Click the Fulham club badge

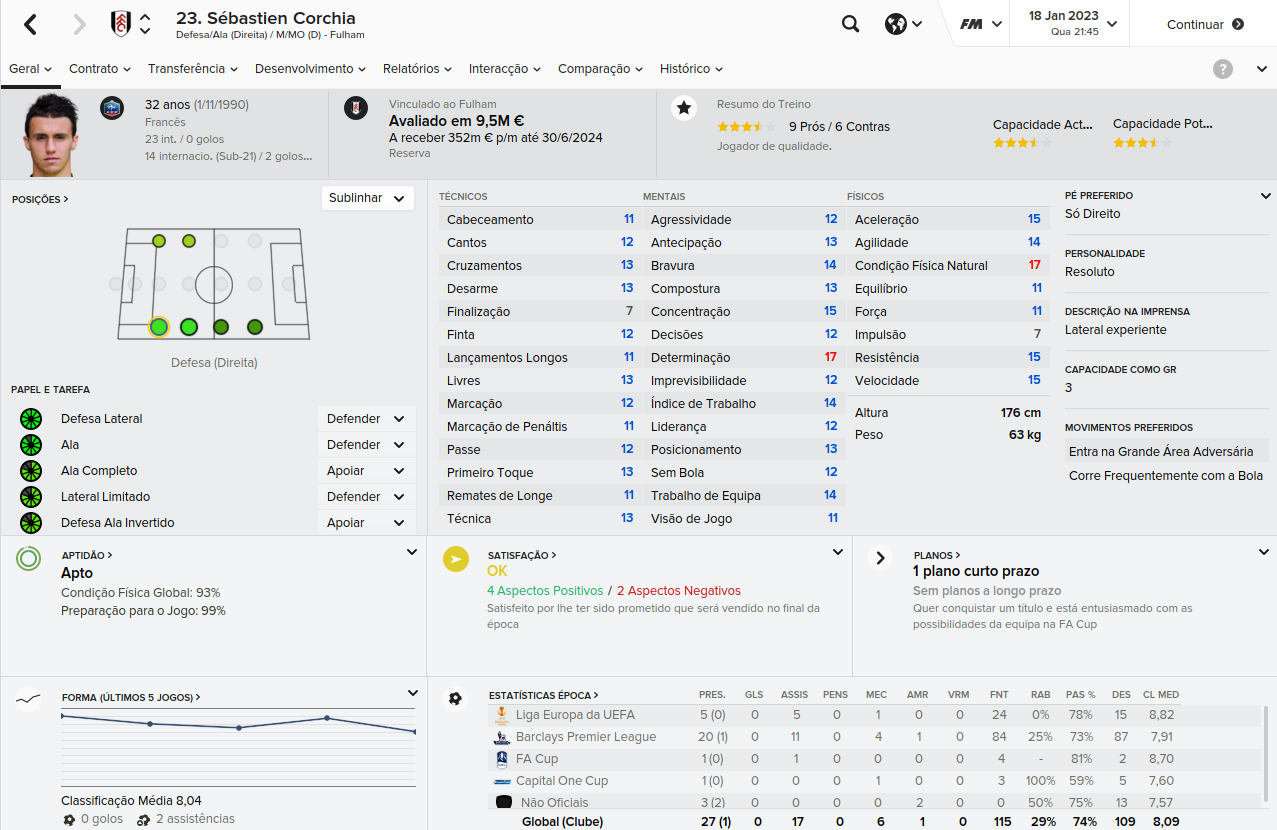pyautogui.click(x=120, y=24)
